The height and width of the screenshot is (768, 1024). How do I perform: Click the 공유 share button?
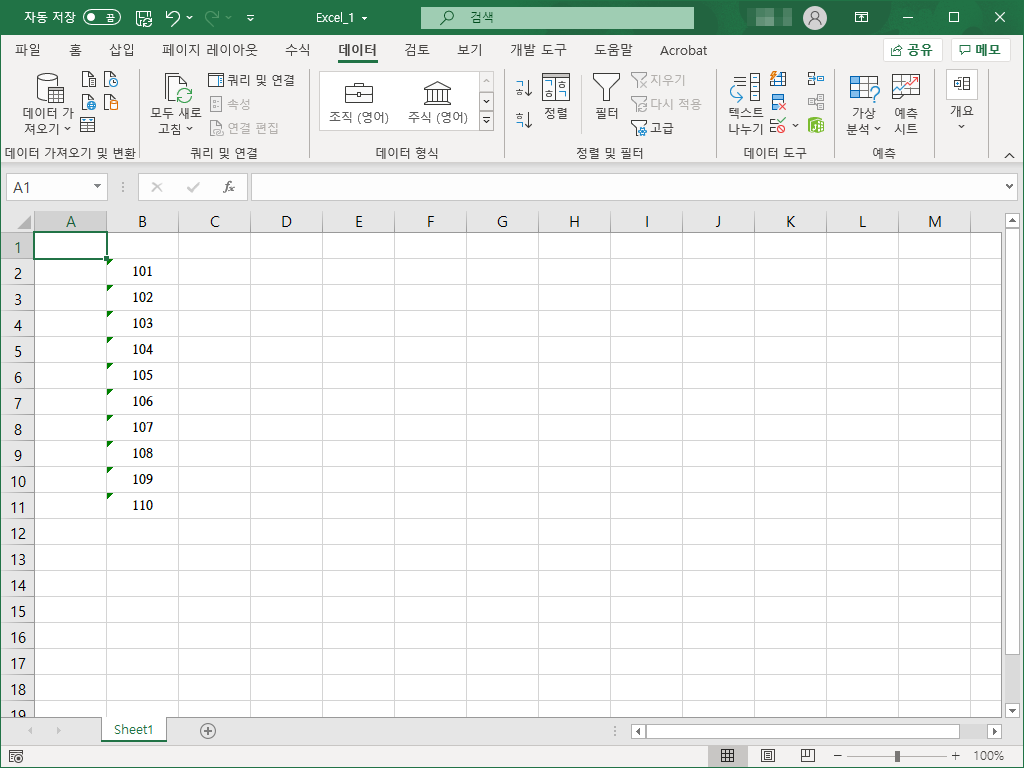(x=912, y=50)
